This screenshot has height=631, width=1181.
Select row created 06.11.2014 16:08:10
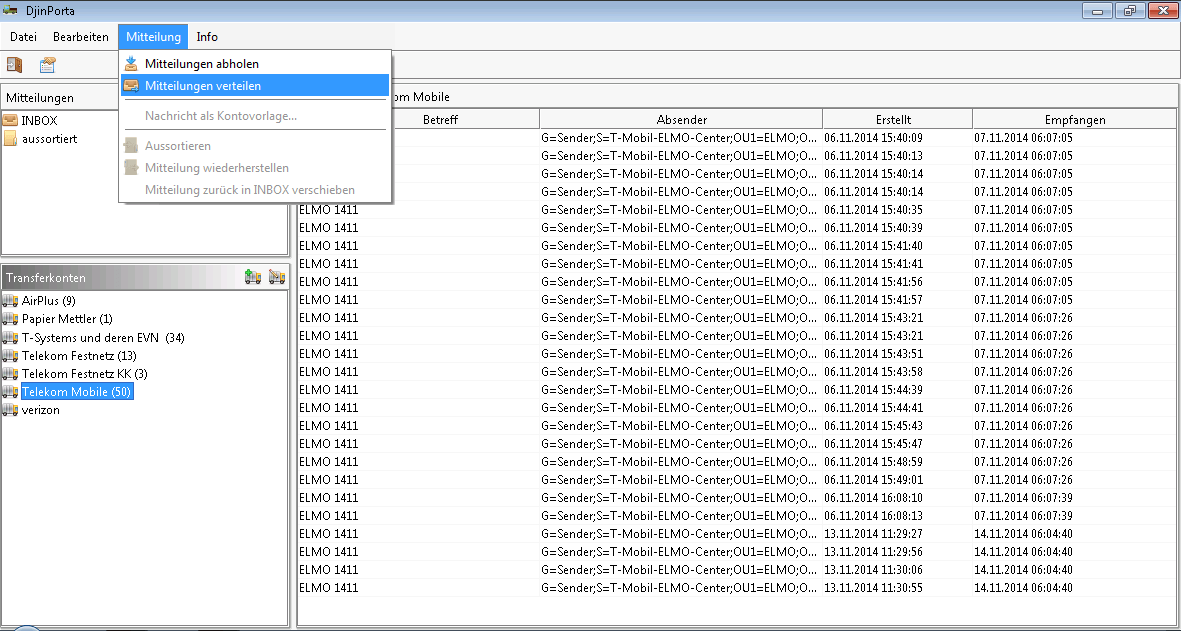[737, 498]
